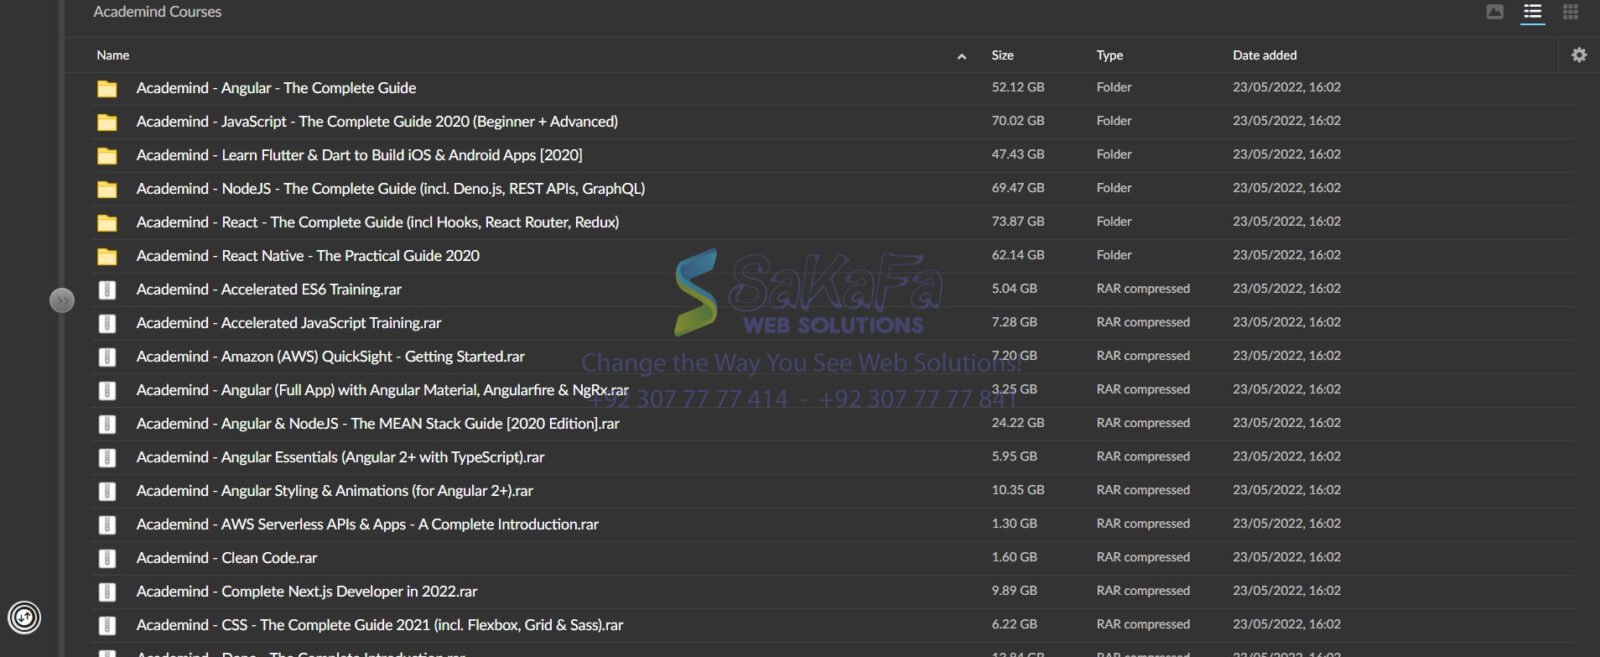Image resolution: width=1600 pixels, height=657 pixels.
Task: Click folder icon of NodeJS Complete Guide
Action: pyautogui.click(x=107, y=189)
